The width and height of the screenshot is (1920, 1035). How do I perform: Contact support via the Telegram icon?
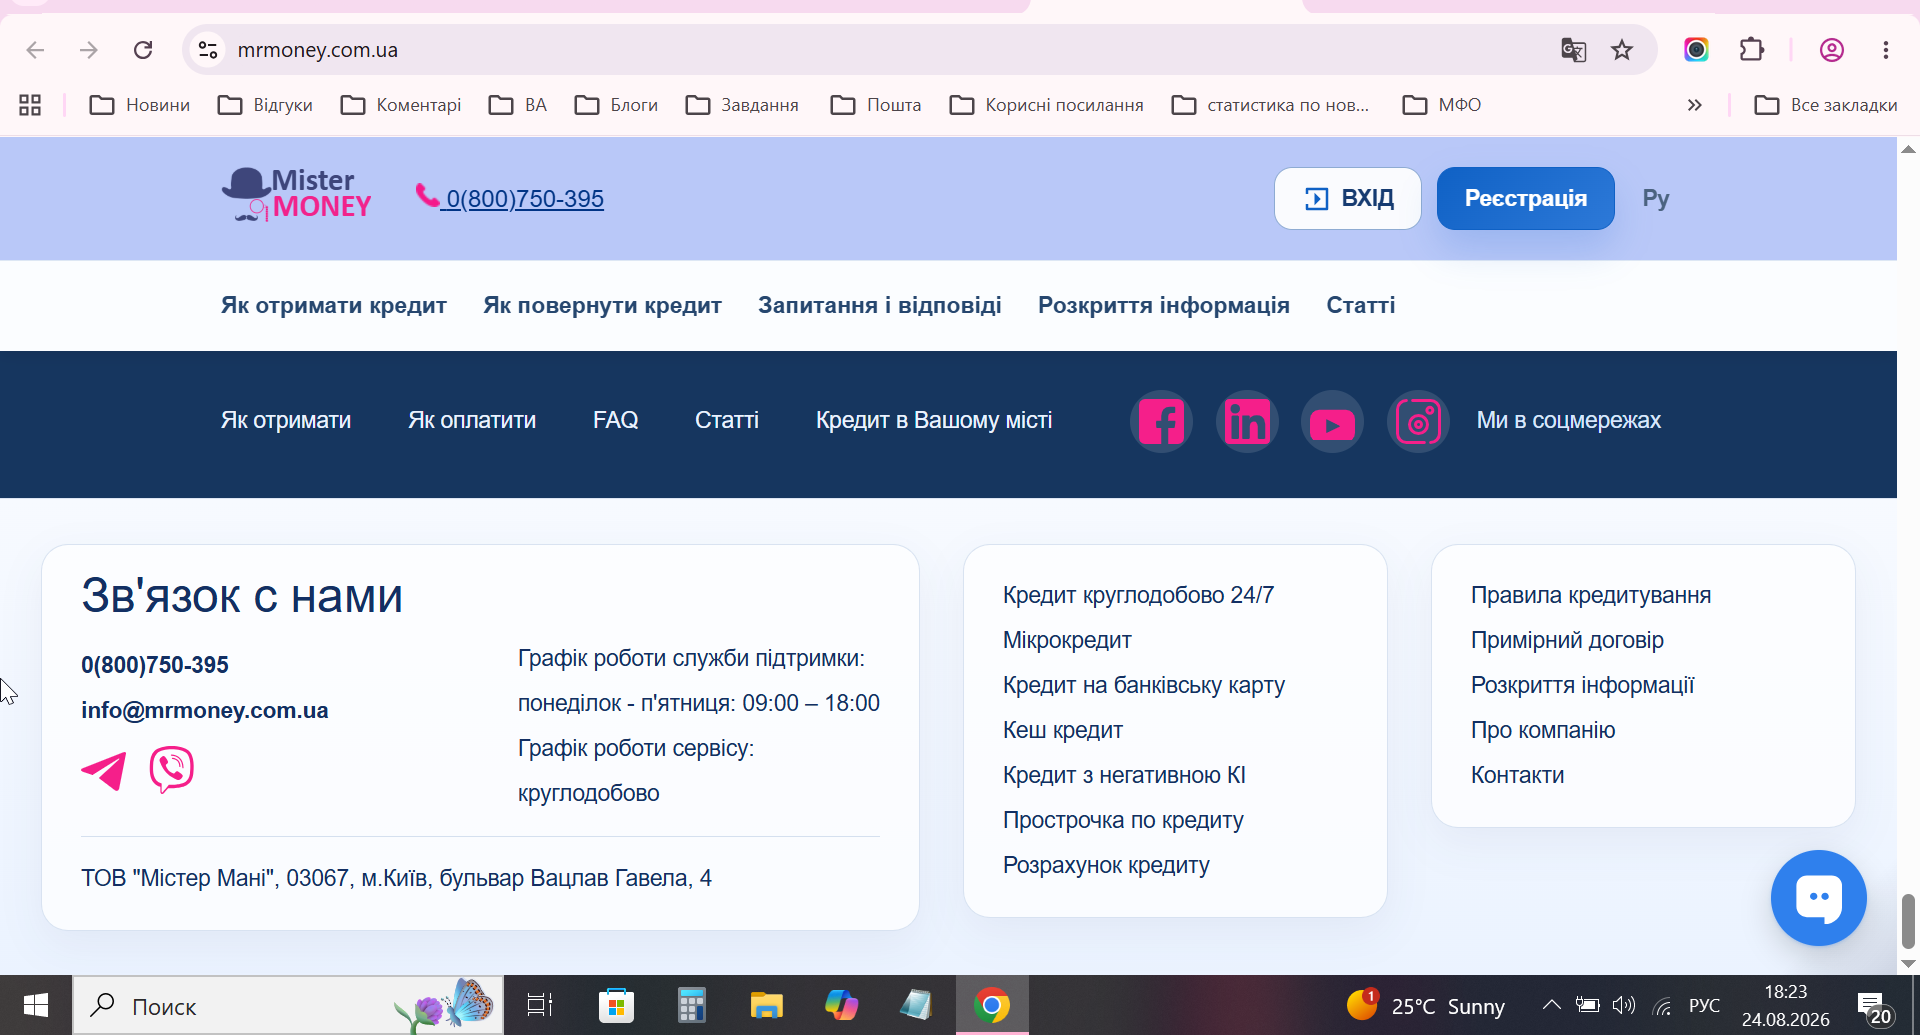(x=104, y=771)
